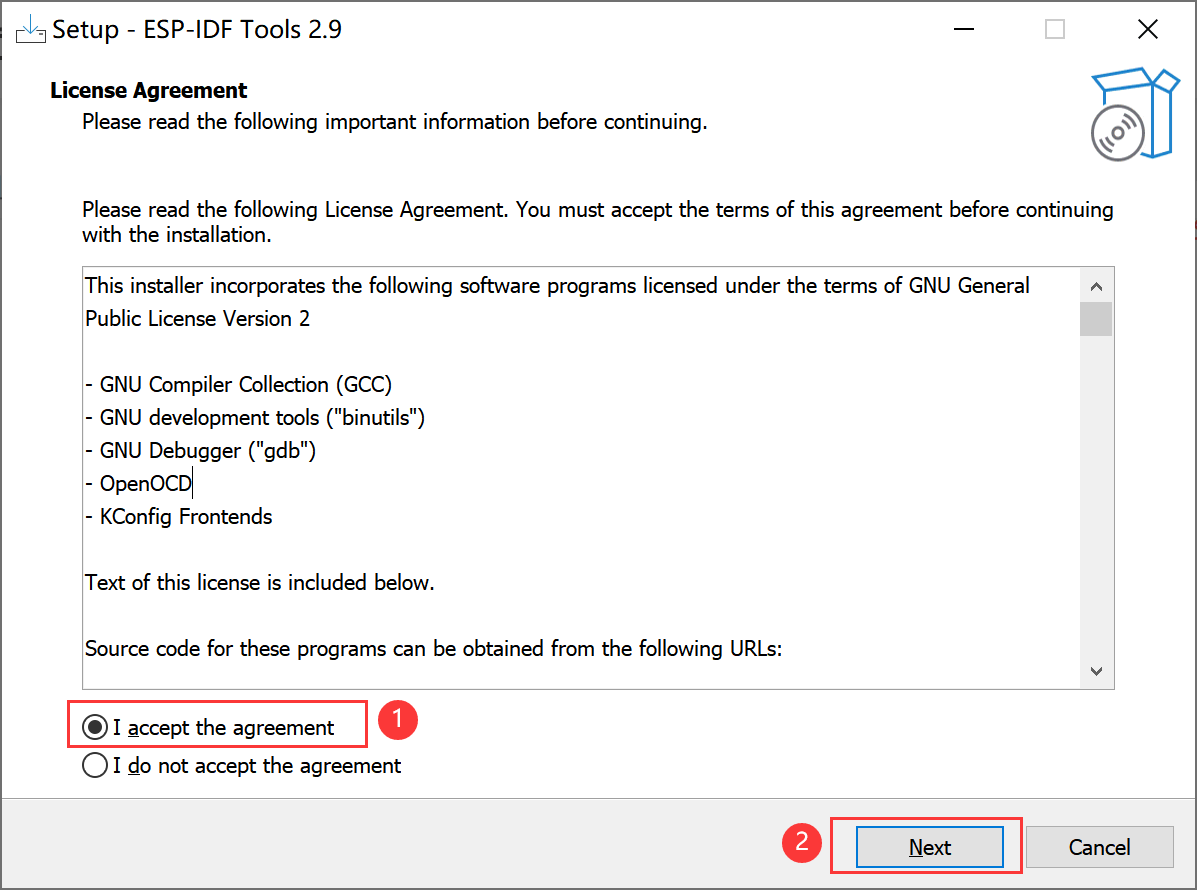Close the setup wizard window

pyautogui.click(x=1147, y=29)
